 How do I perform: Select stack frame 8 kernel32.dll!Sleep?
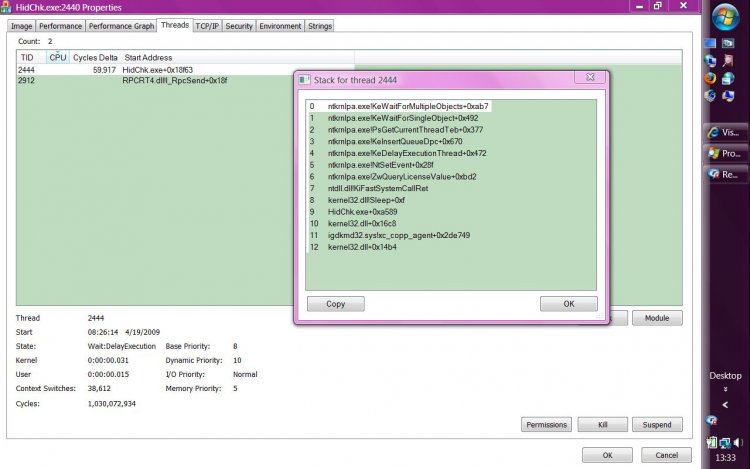click(x=366, y=200)
